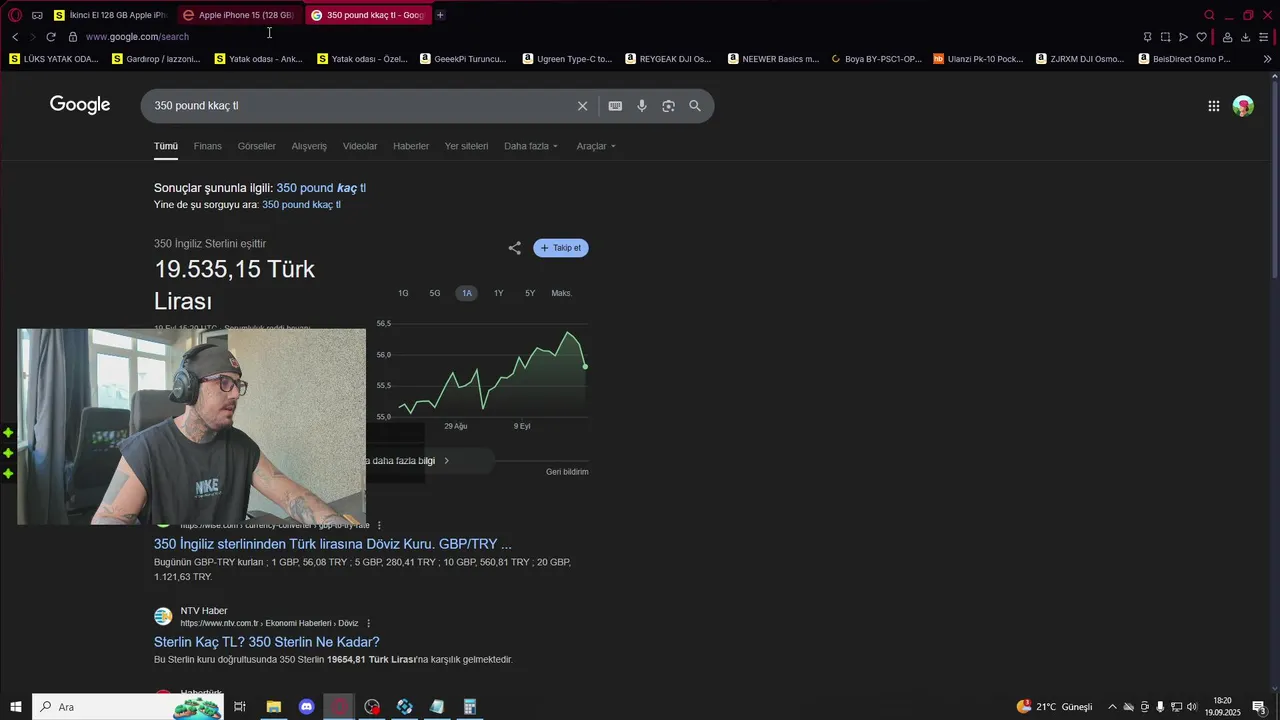The width and height of the screenshot is (1280, 720).
Task: Click the Google search input field
Action: point(360,106)
